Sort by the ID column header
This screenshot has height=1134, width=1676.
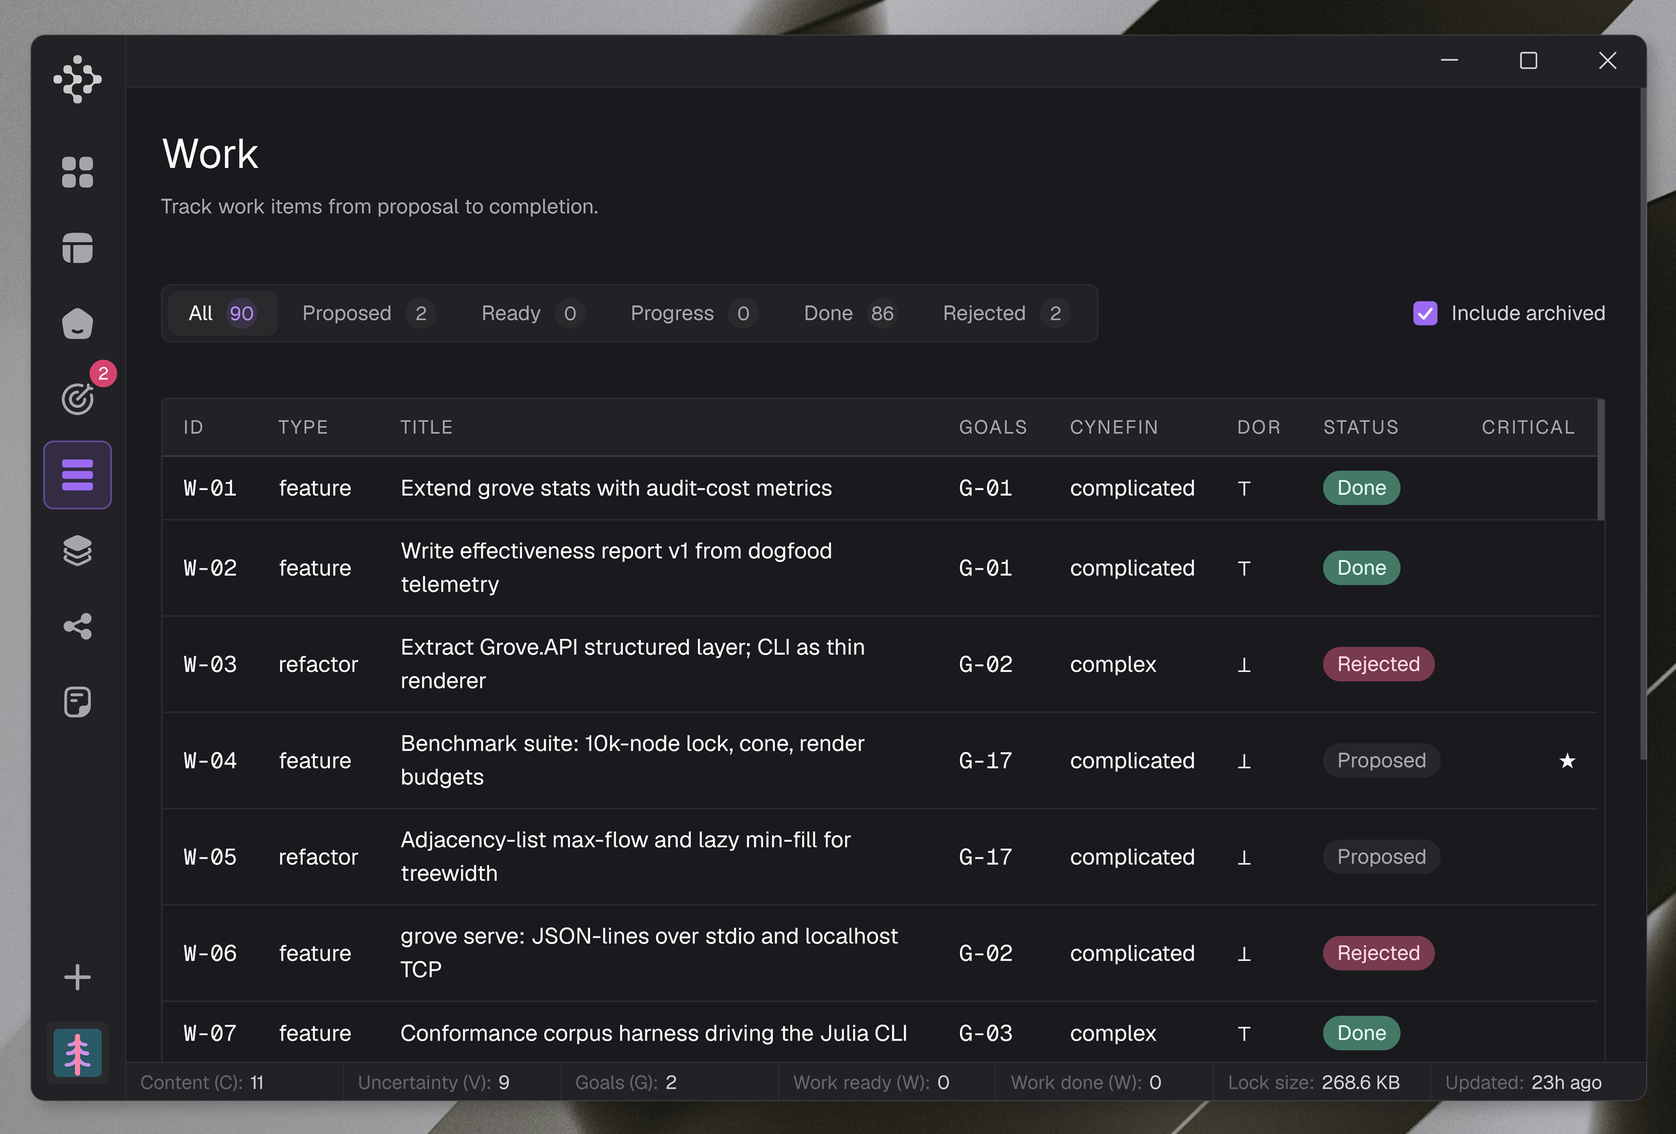pos(193,427)
